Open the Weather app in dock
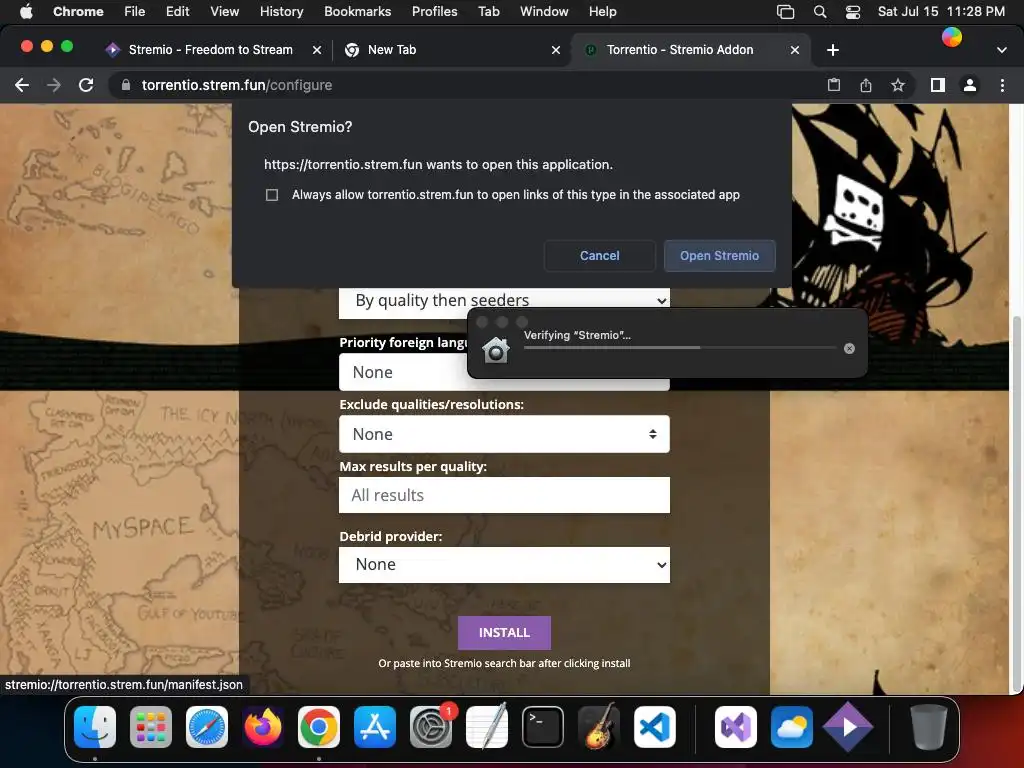The height and width of the screenshot is (768, 1024). click(x=792, y=727)
